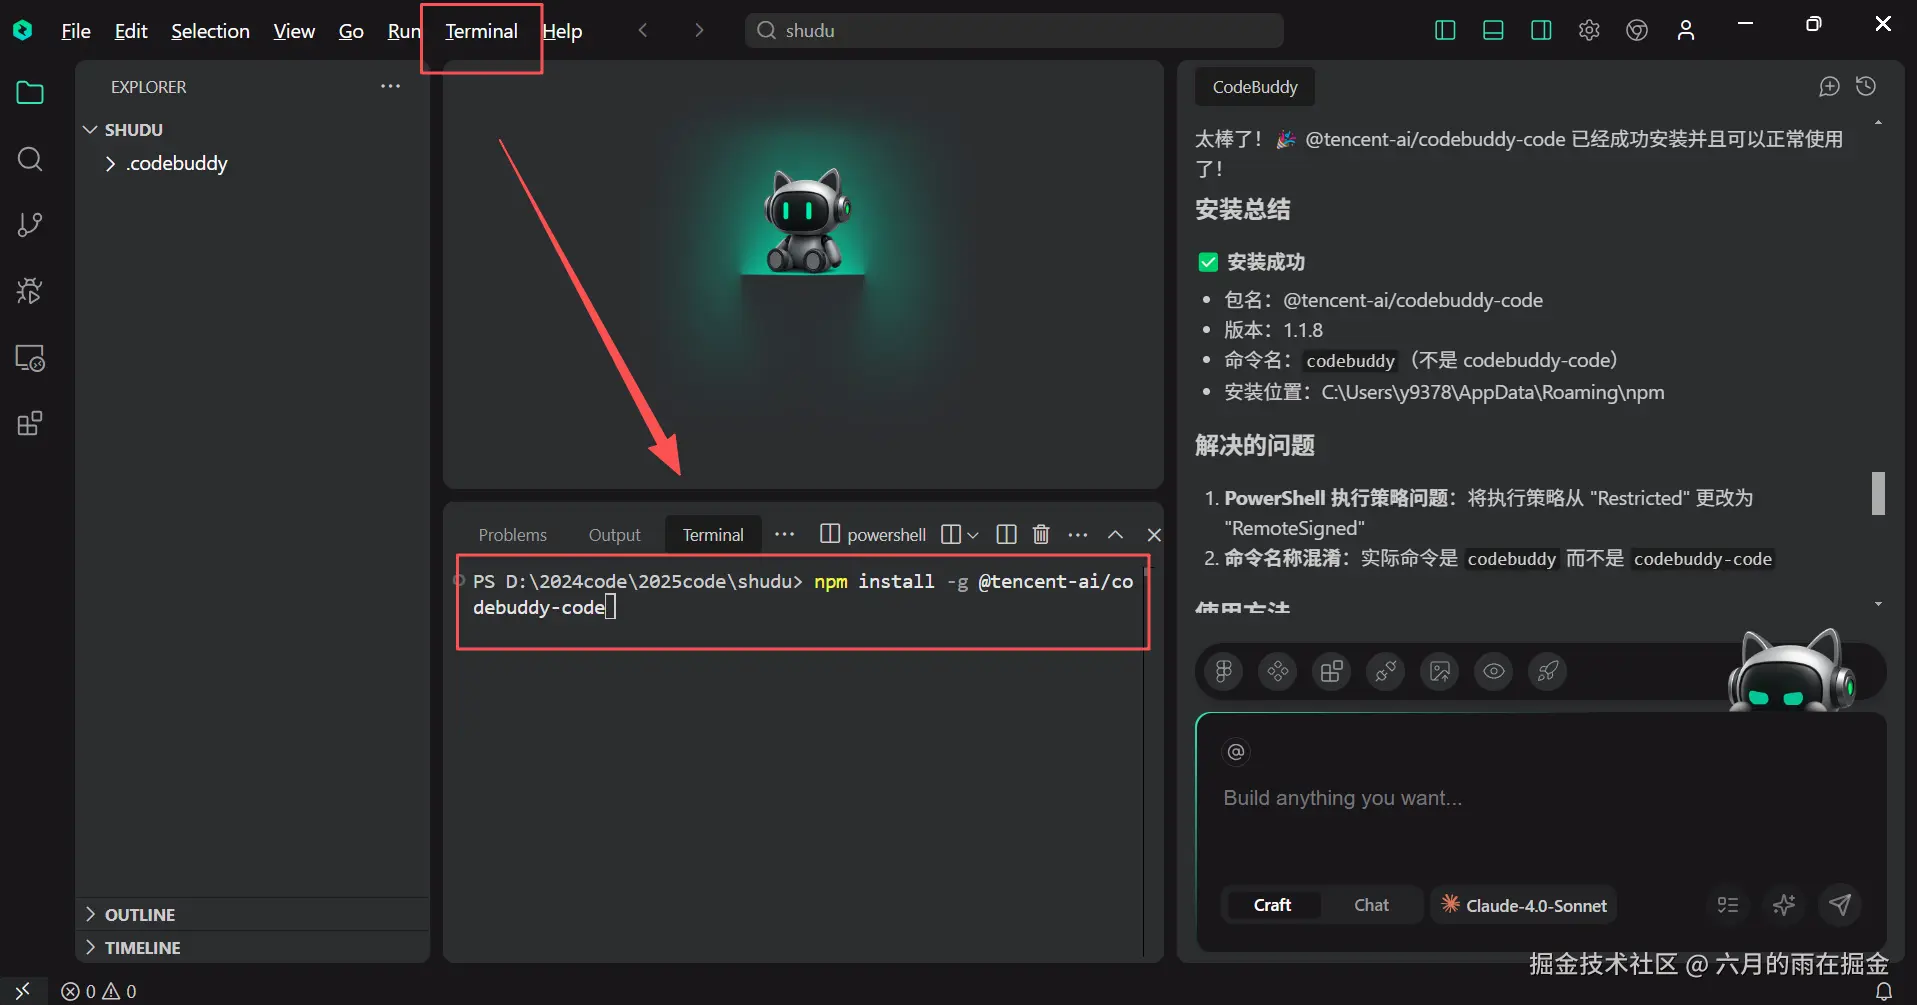Switch to the Problems tab
Image resolution: width=1917 pixels, height=1005 pixels.
coord(513,535)
